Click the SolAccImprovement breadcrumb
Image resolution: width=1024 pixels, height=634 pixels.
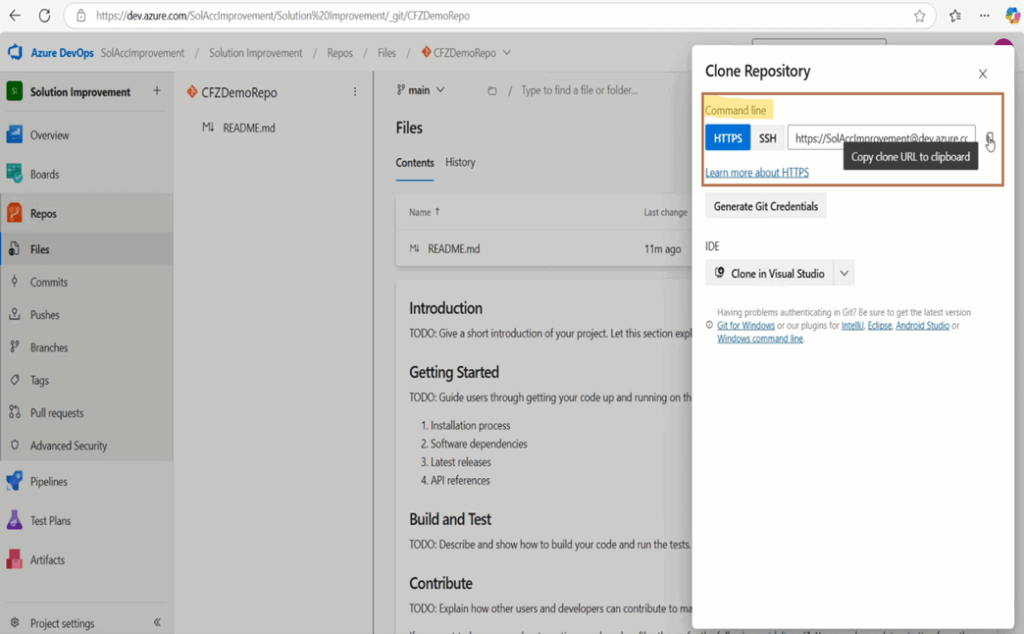click(142, 53)
